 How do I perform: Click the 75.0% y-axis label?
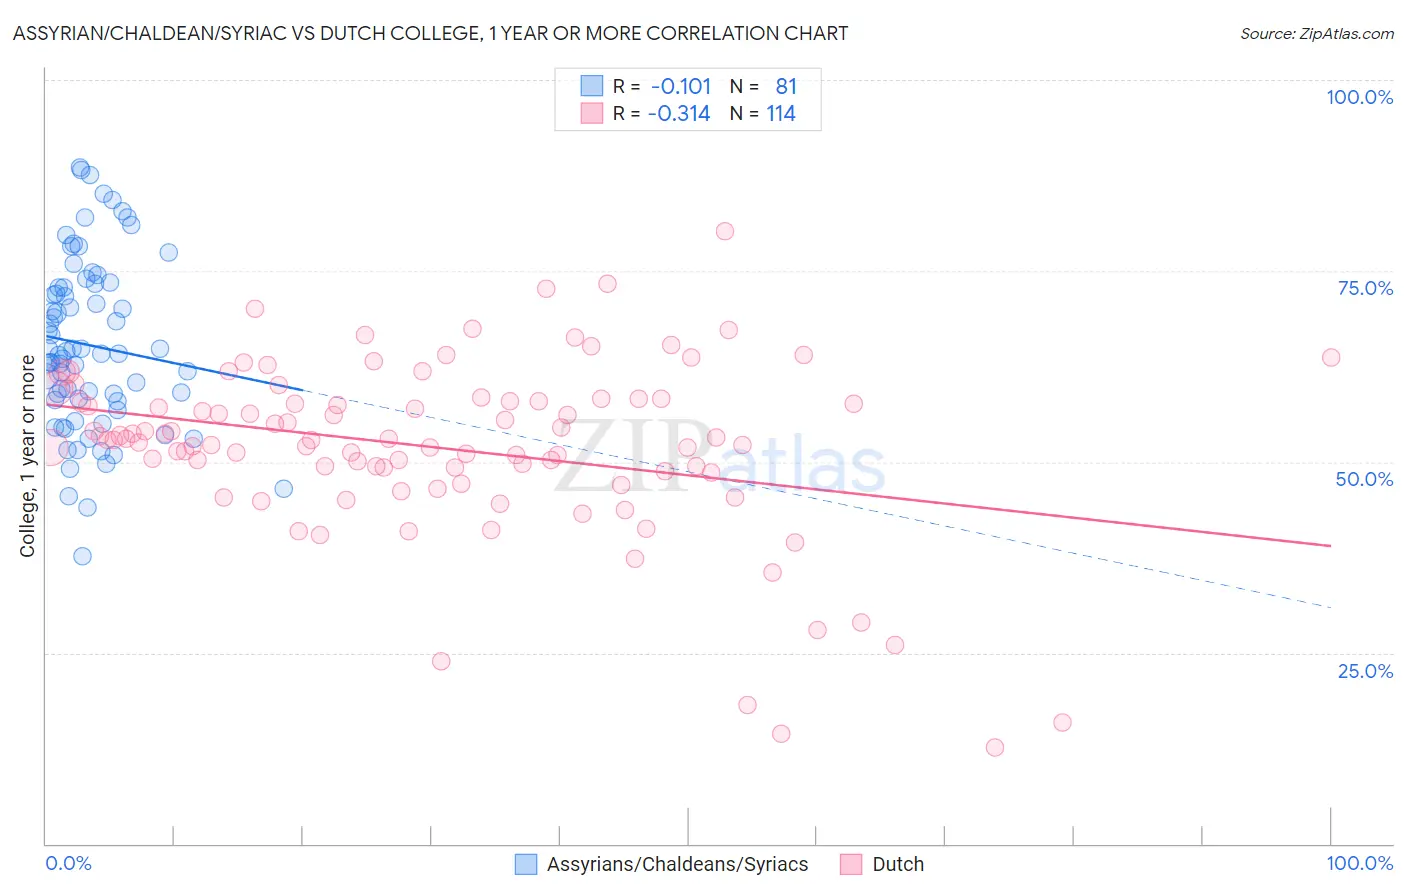(x=1365, y=288)
